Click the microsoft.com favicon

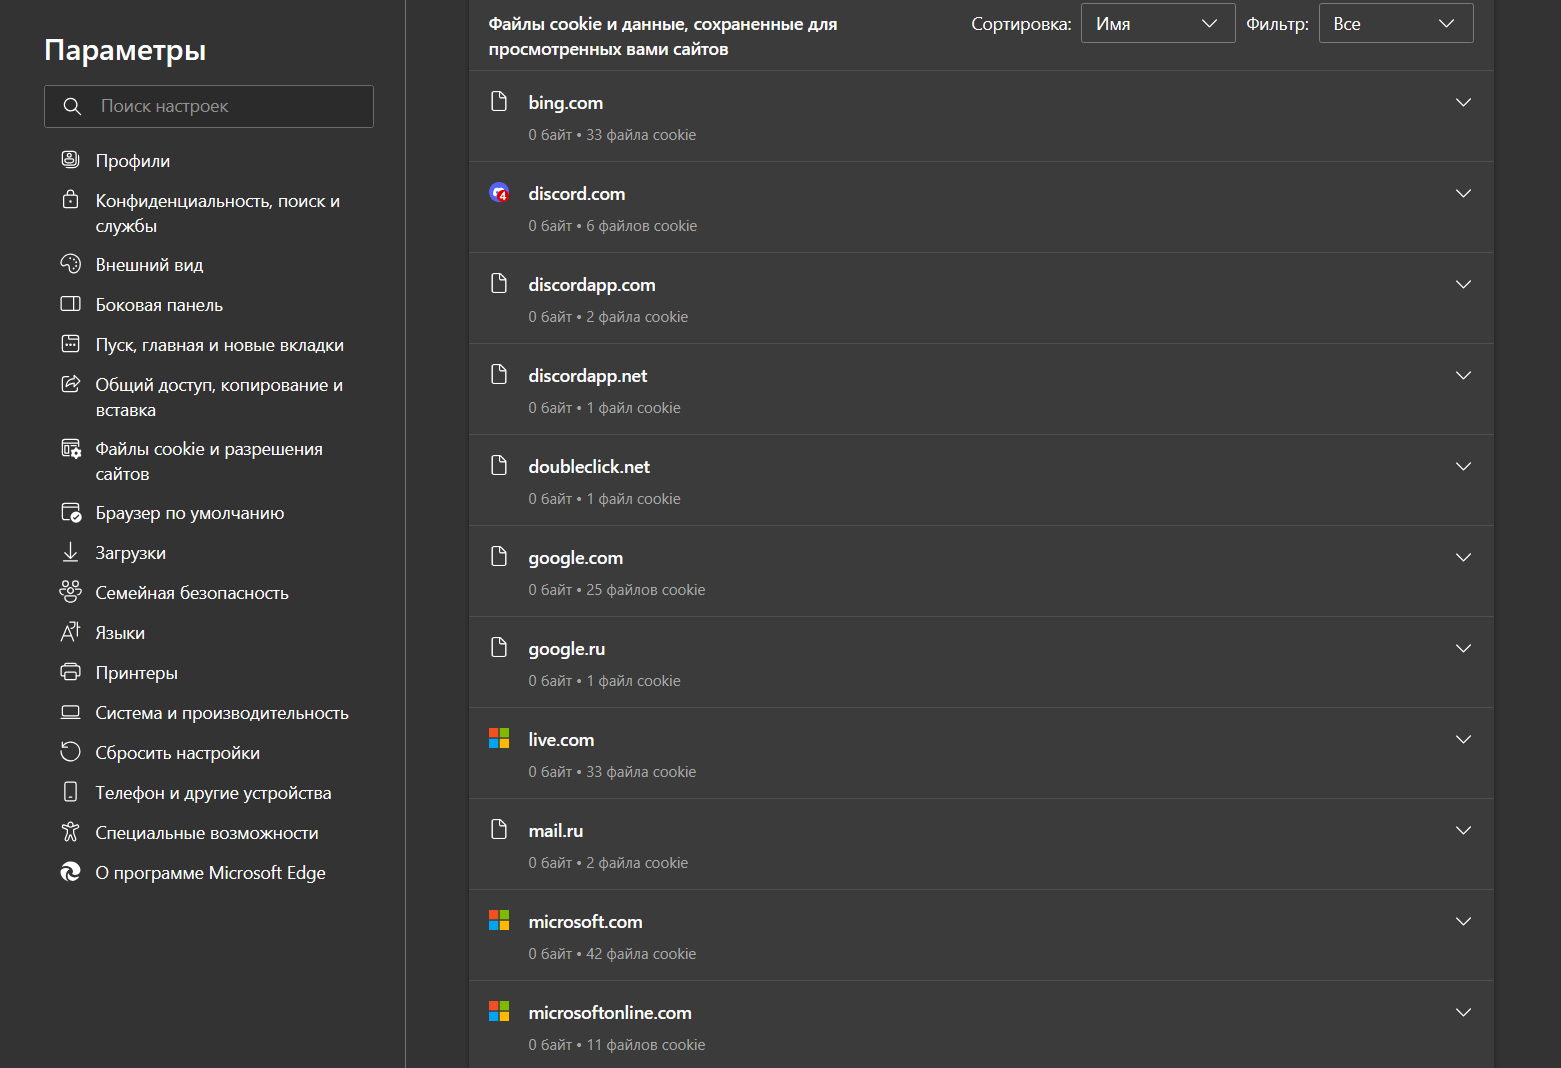[x=499, y=920]
